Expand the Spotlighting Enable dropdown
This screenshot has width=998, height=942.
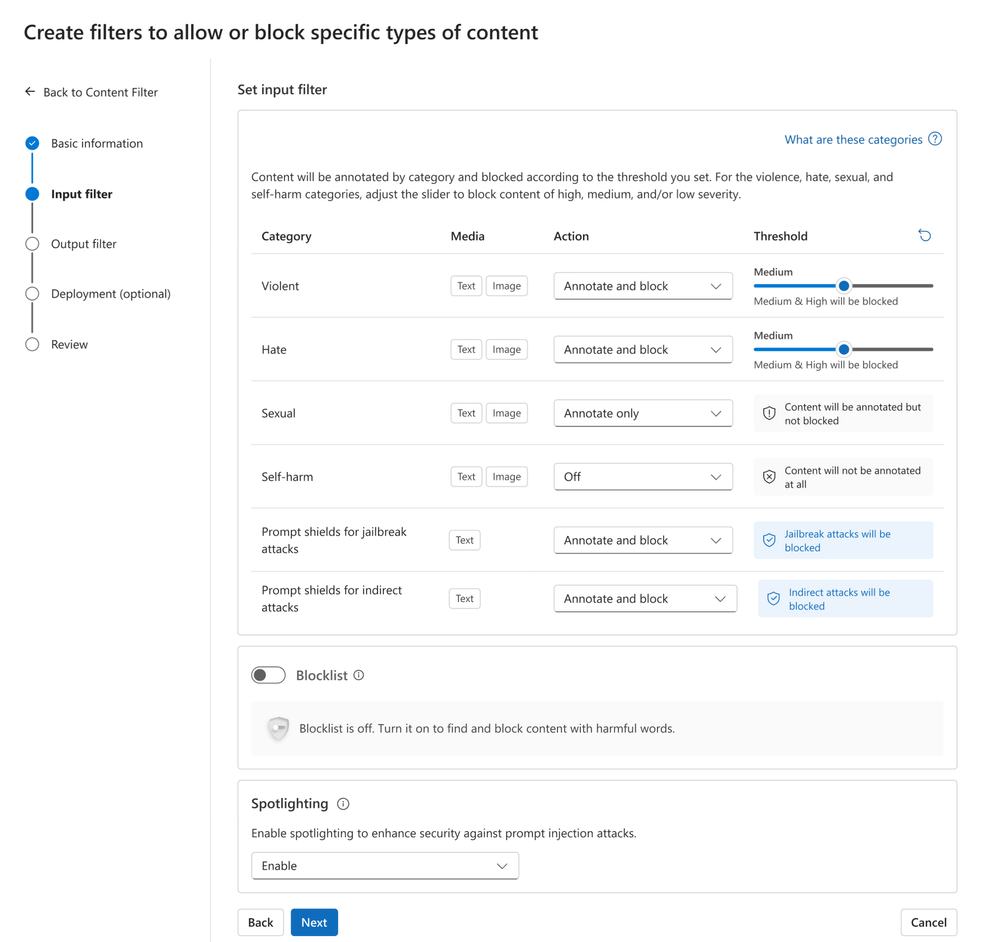(385, 866)
